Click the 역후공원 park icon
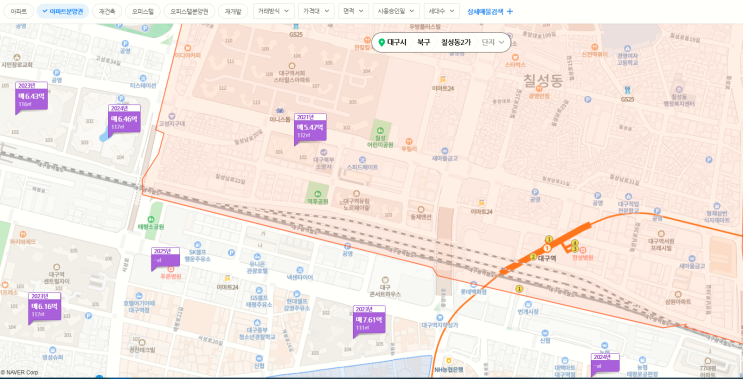The width and height of the screenshot is (743, 379). click(x=317, y=193)
